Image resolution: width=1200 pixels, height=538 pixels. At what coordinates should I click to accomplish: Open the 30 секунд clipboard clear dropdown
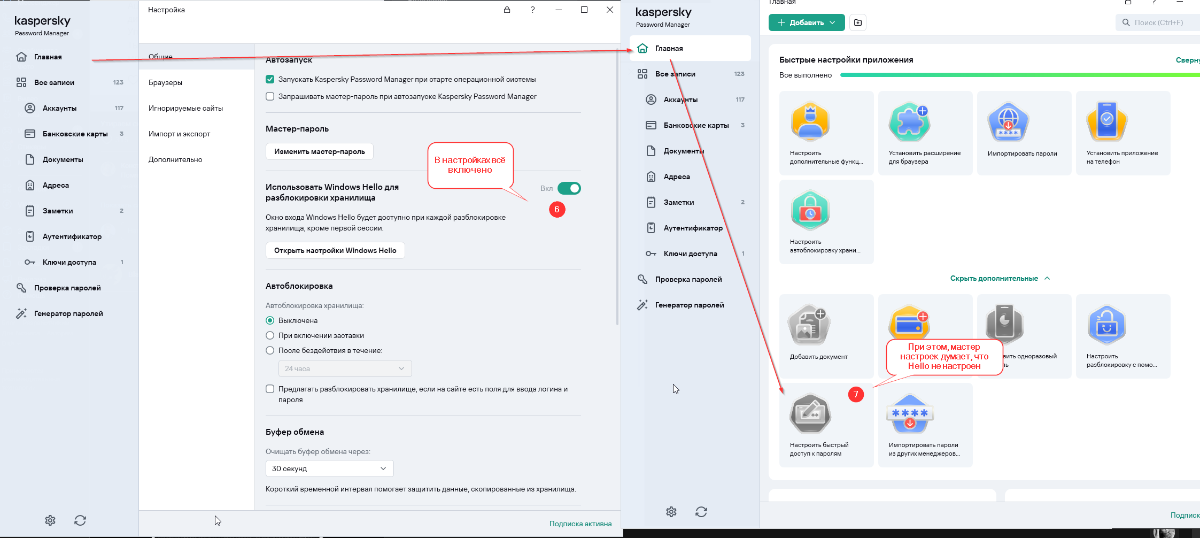click(x=329, y=467)
